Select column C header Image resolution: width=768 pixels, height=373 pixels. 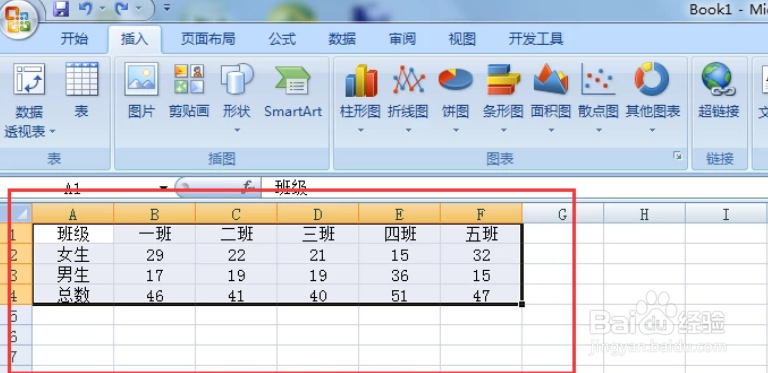[236, 214]
